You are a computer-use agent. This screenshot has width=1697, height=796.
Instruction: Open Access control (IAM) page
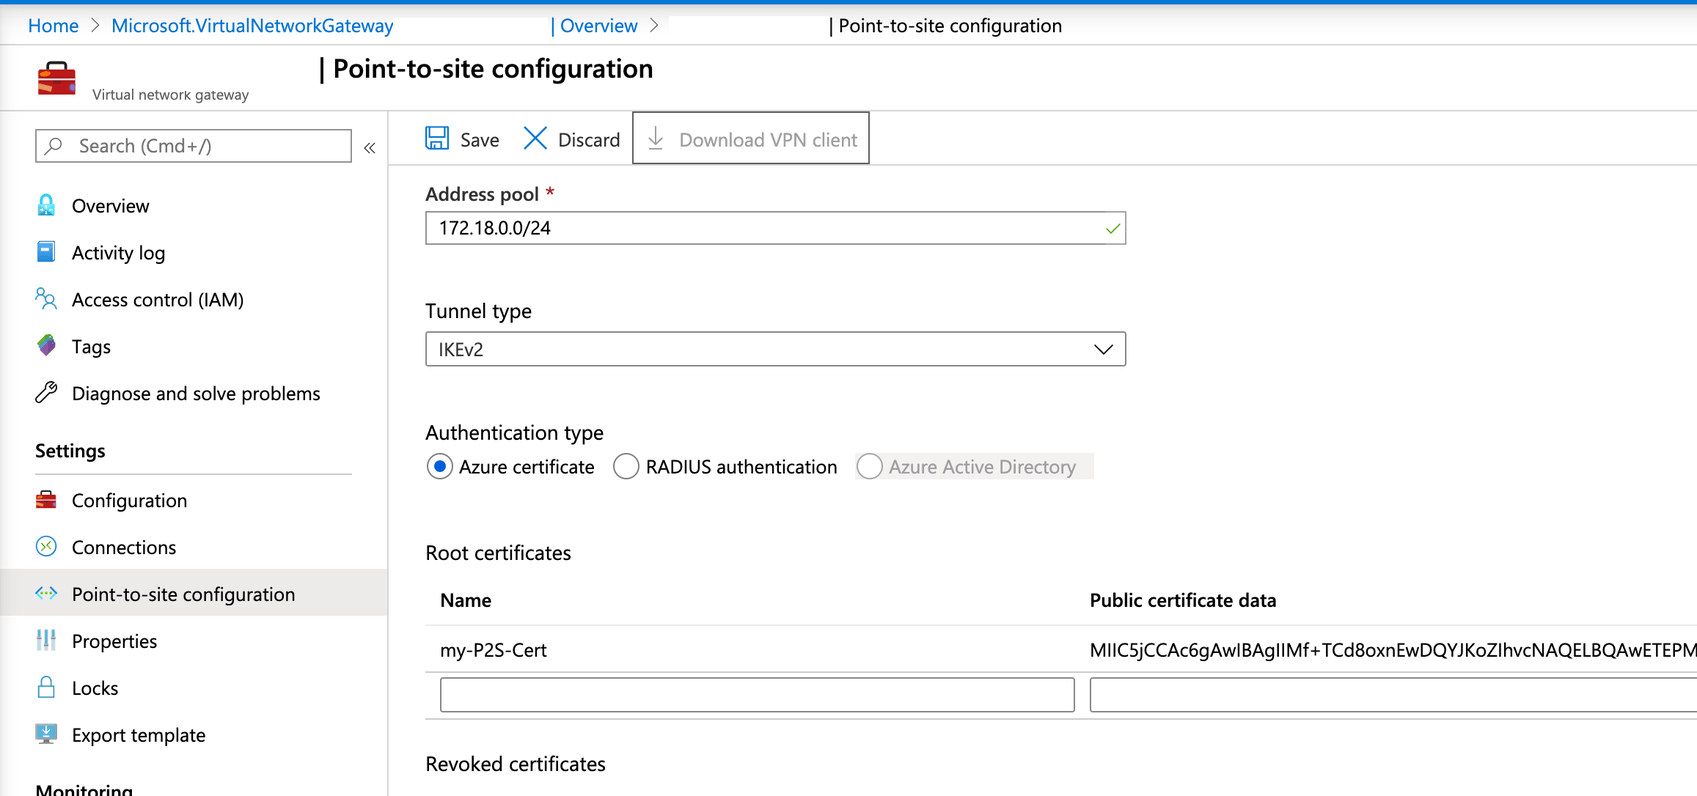tap(158, 300)
